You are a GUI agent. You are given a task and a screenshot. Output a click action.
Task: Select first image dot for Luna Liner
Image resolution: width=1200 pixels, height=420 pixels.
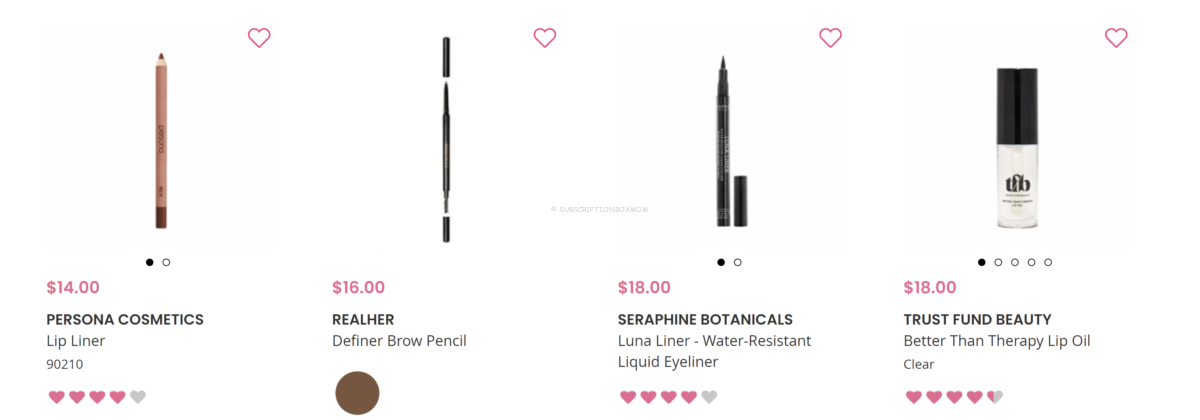click(x=721, y=262)
